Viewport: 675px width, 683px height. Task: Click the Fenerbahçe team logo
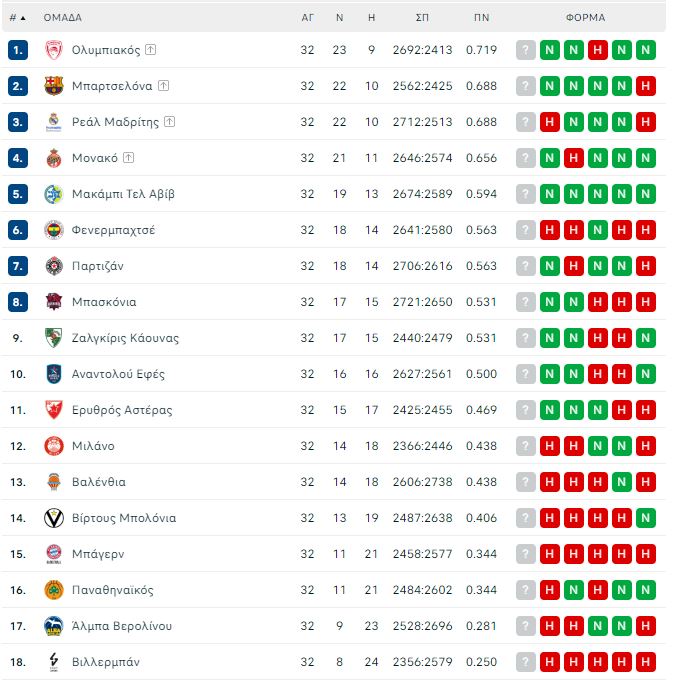tap(54, 230)
